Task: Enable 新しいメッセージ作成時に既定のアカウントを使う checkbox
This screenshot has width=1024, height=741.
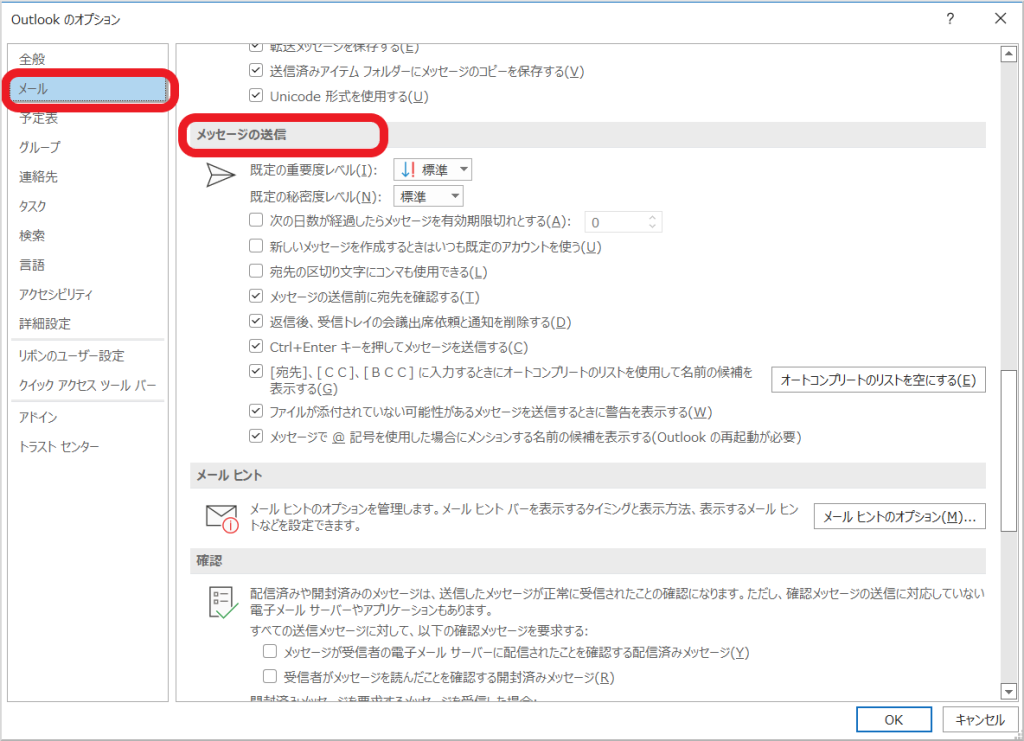Action: pyautogui.click(x=256, y=245)
